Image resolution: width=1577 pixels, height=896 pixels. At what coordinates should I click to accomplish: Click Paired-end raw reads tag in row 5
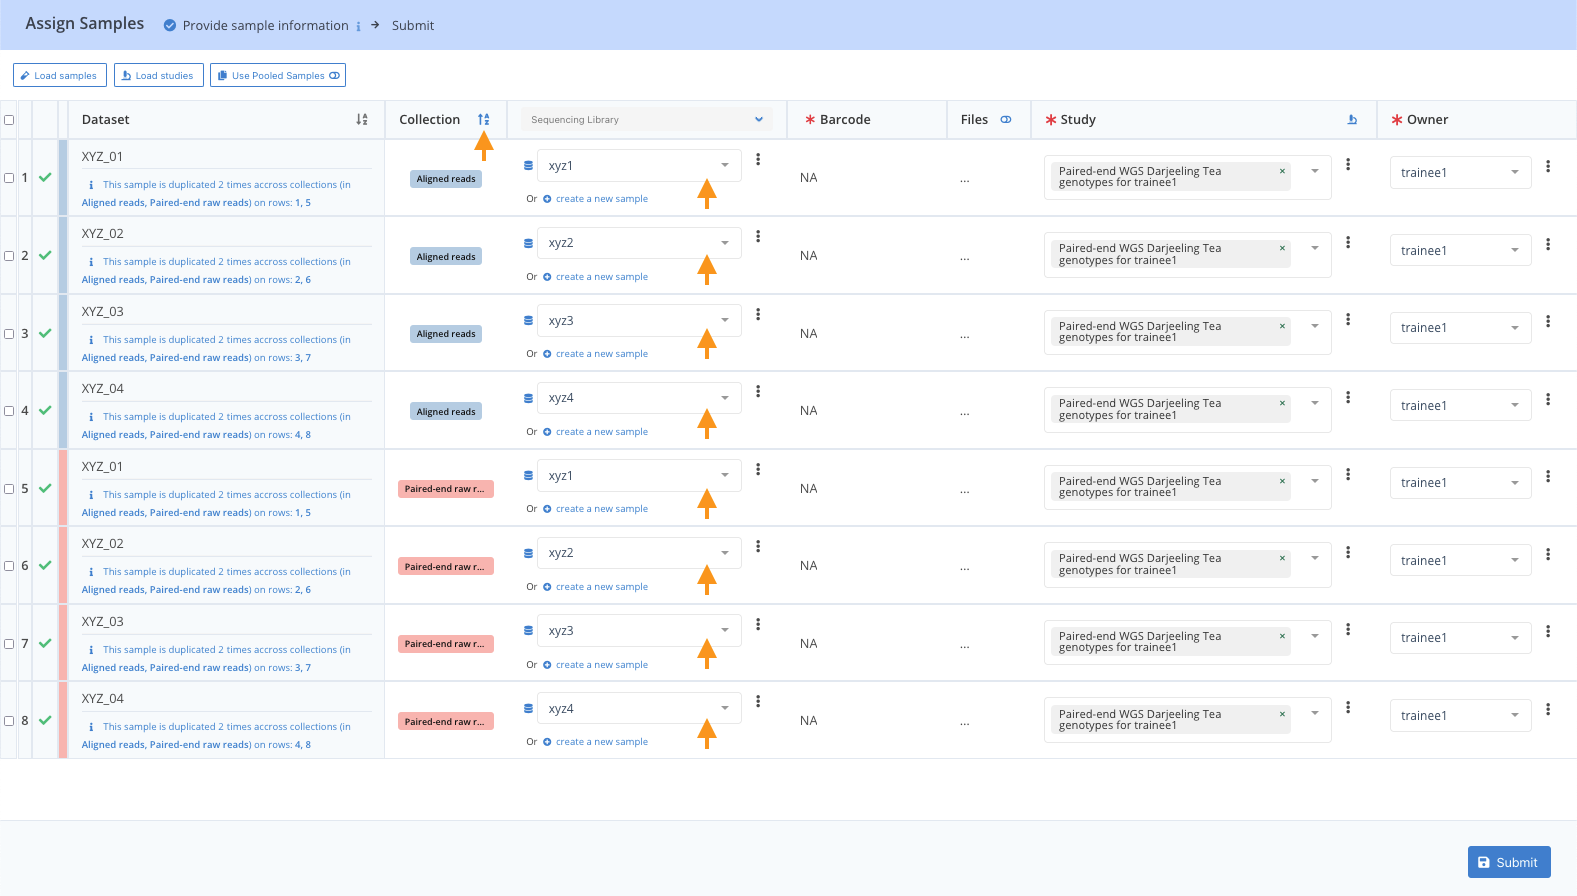(x=446, y=489)
